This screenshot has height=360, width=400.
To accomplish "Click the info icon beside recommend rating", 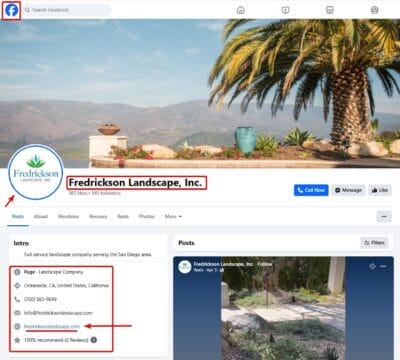I will point(94,340).
